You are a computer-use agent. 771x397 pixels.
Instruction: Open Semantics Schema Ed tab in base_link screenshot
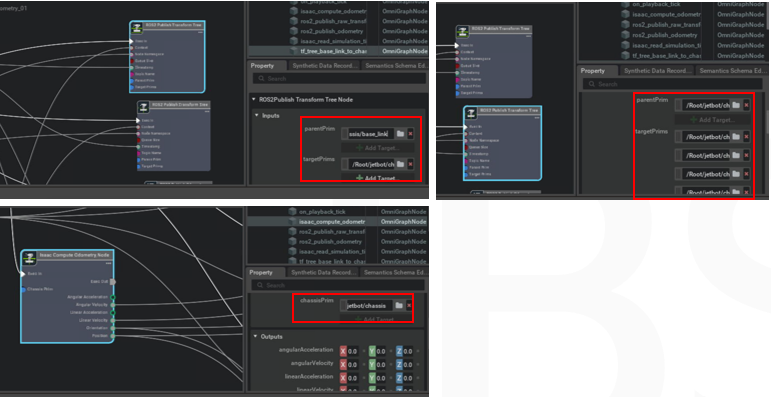click(395, 66)
